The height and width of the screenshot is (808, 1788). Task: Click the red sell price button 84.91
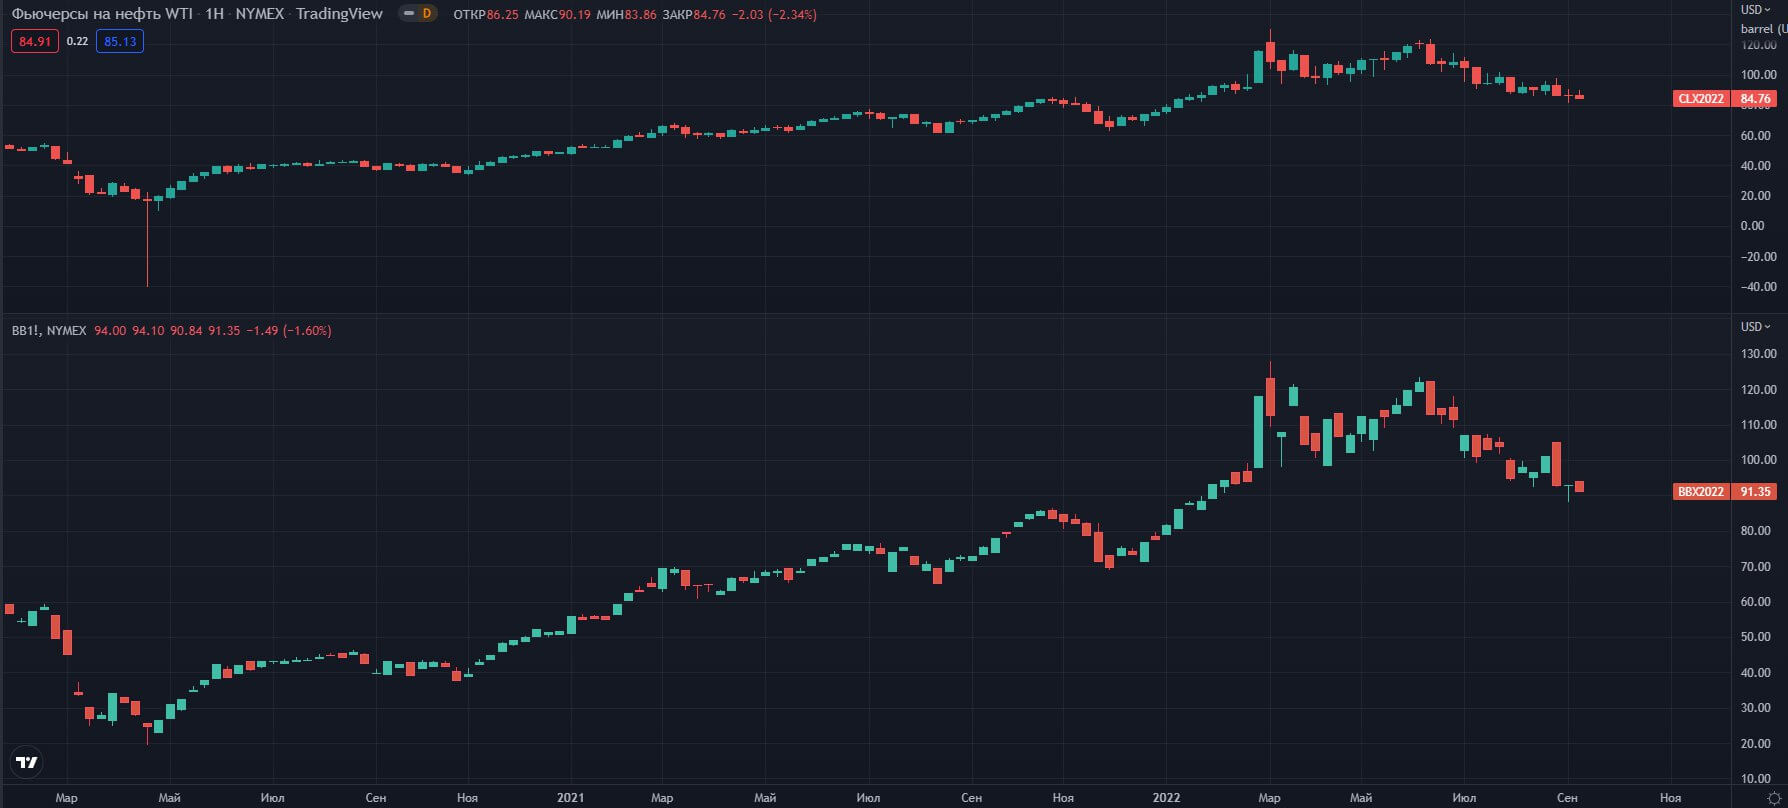pyautogui.click(x=35, y=41)
